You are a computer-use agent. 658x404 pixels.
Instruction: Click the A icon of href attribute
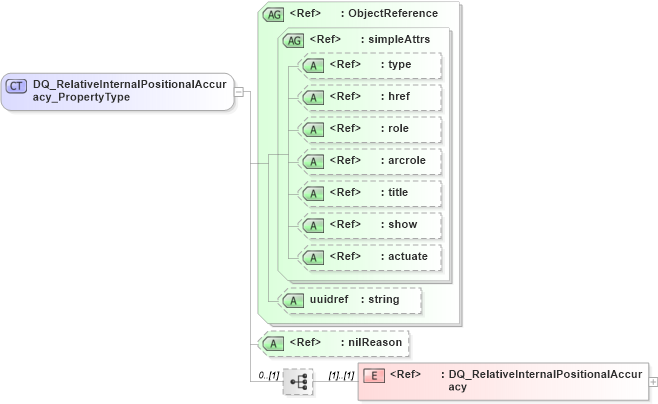(x=313, y=98)
